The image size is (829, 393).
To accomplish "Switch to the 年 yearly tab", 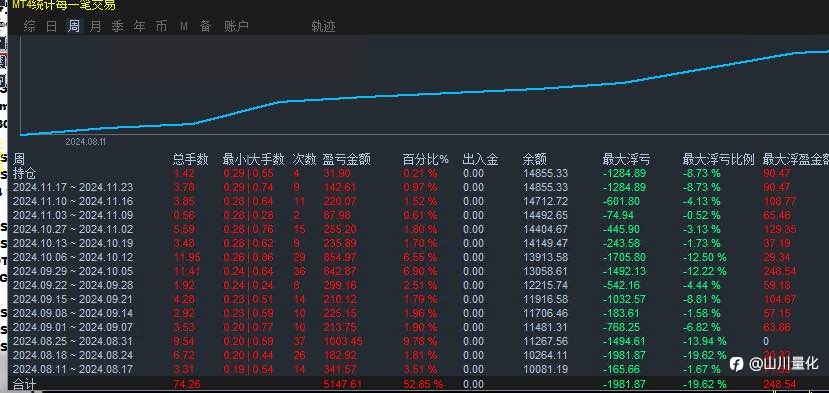I will (139, 26).
